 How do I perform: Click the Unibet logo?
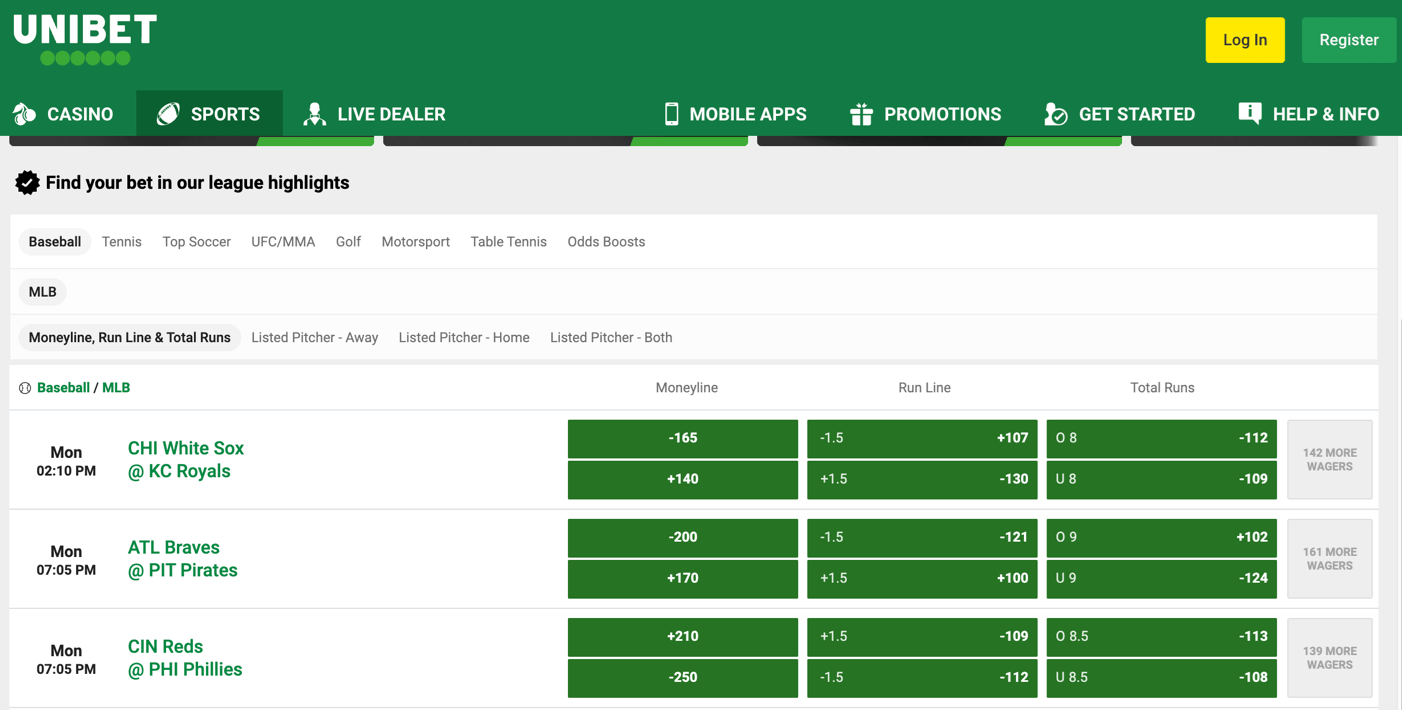(85, 40)
